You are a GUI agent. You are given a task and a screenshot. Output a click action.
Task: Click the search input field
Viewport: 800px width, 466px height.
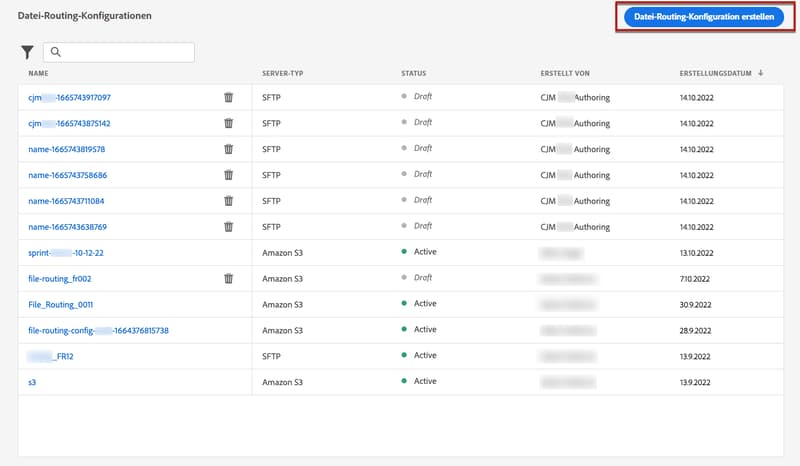(x=119, y=52)
